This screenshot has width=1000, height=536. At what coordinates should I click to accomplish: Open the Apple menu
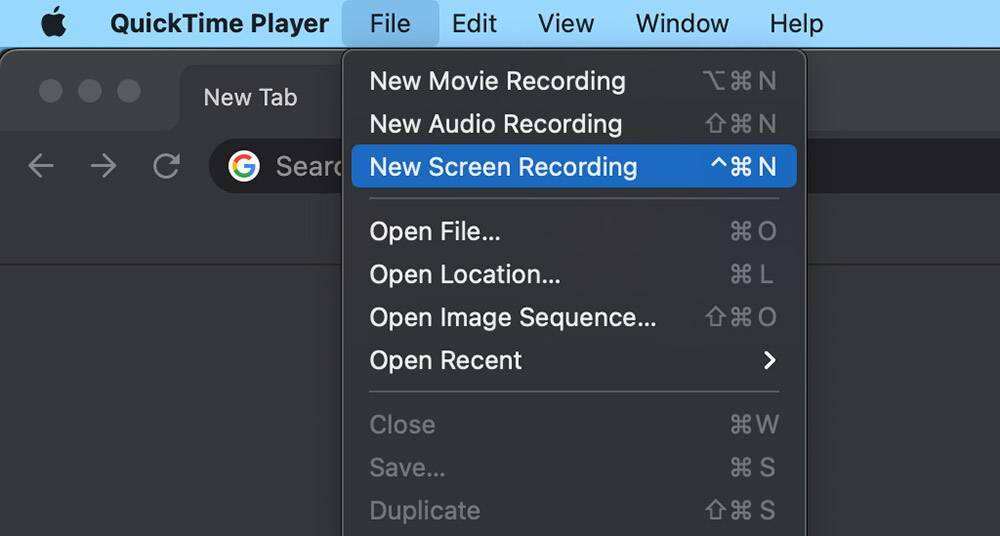[54, 23]
